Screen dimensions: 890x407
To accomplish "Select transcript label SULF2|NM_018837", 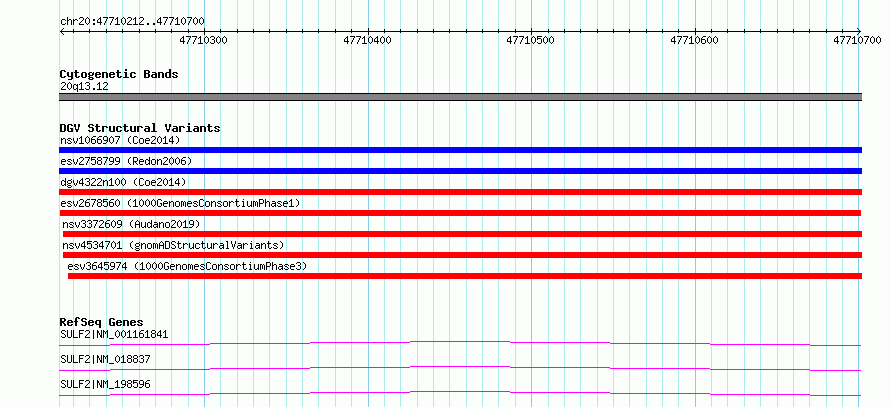I will coord(105,359).
